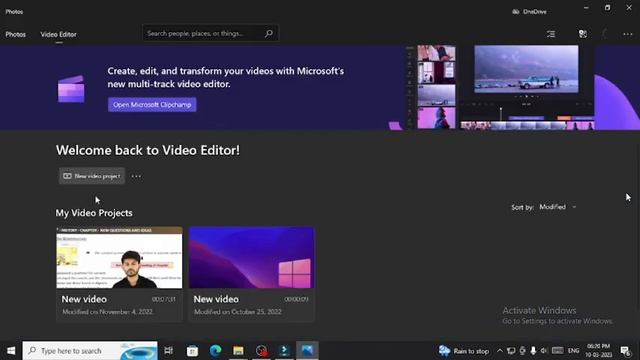Image resolution: width=640 pixels, height=360 pixels.
Task: Click the taskbar Type here to search box
Action: (x=90, y=351)
